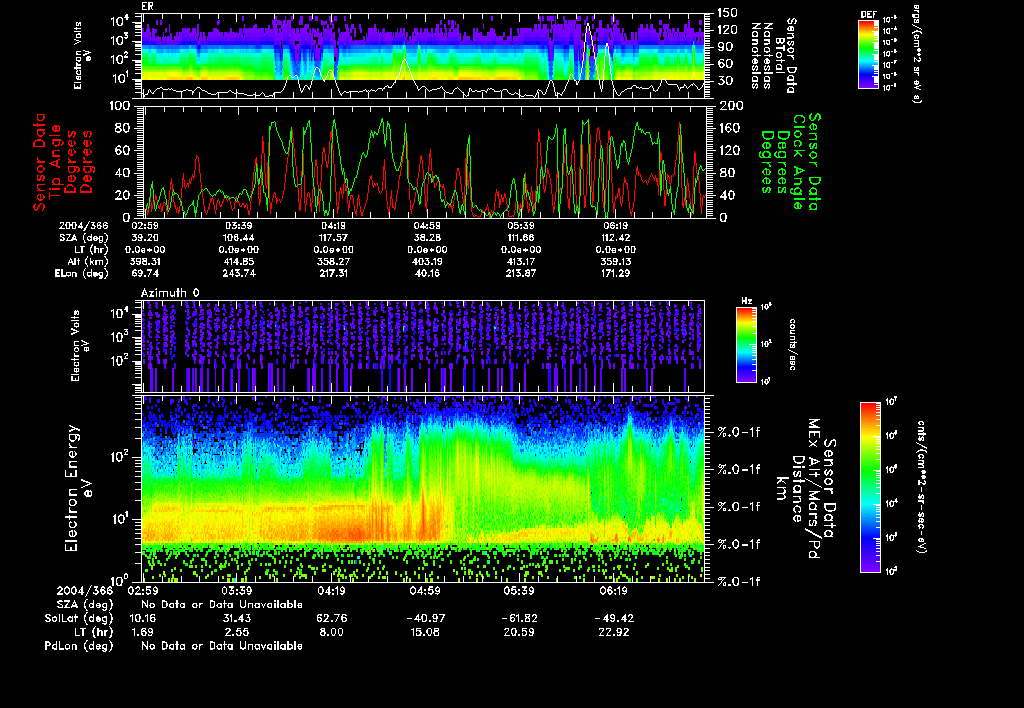
Task: Click the cnts/(cm**2-sr-sec-eV) color scale bar
Action: coord(869,487)
